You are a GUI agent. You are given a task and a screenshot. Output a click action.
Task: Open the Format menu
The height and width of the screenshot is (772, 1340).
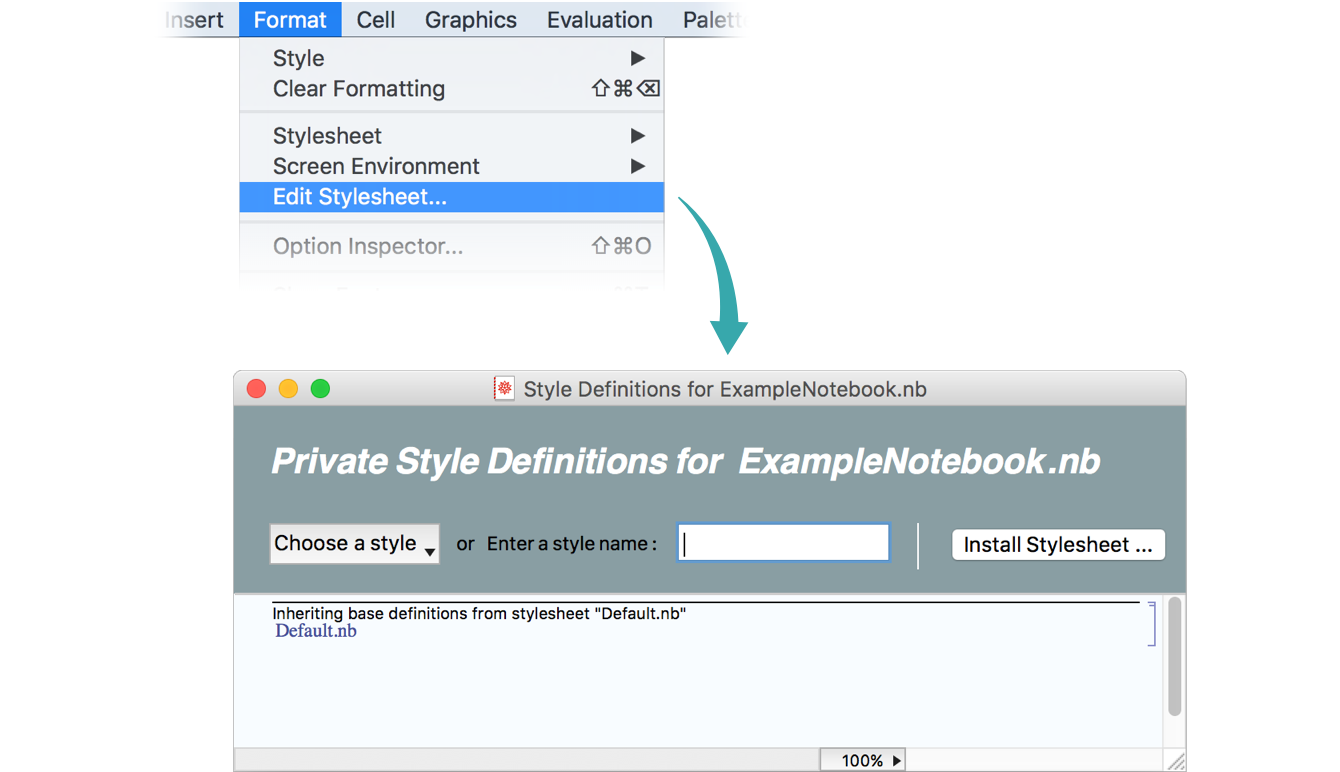(290, 20)
